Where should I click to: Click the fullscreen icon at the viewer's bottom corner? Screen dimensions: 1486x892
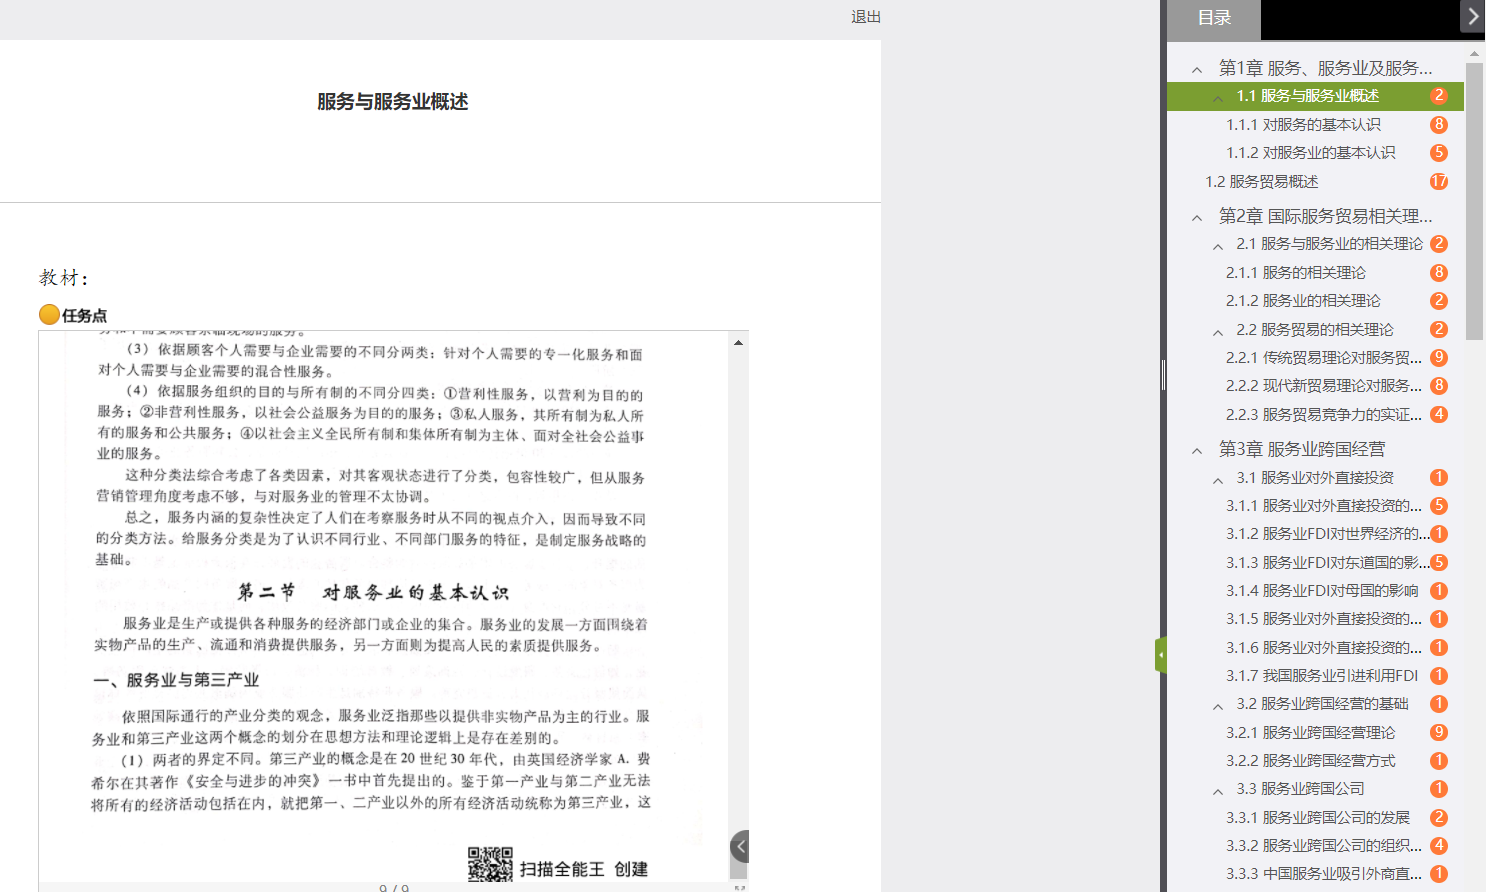pyautogui.click(x=739, y=887)
